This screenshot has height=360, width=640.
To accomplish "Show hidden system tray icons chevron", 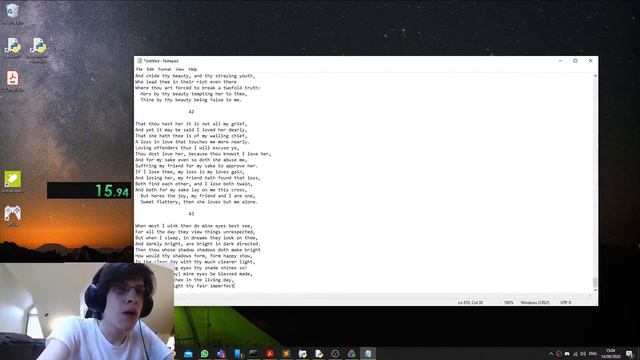I will 550,354.
